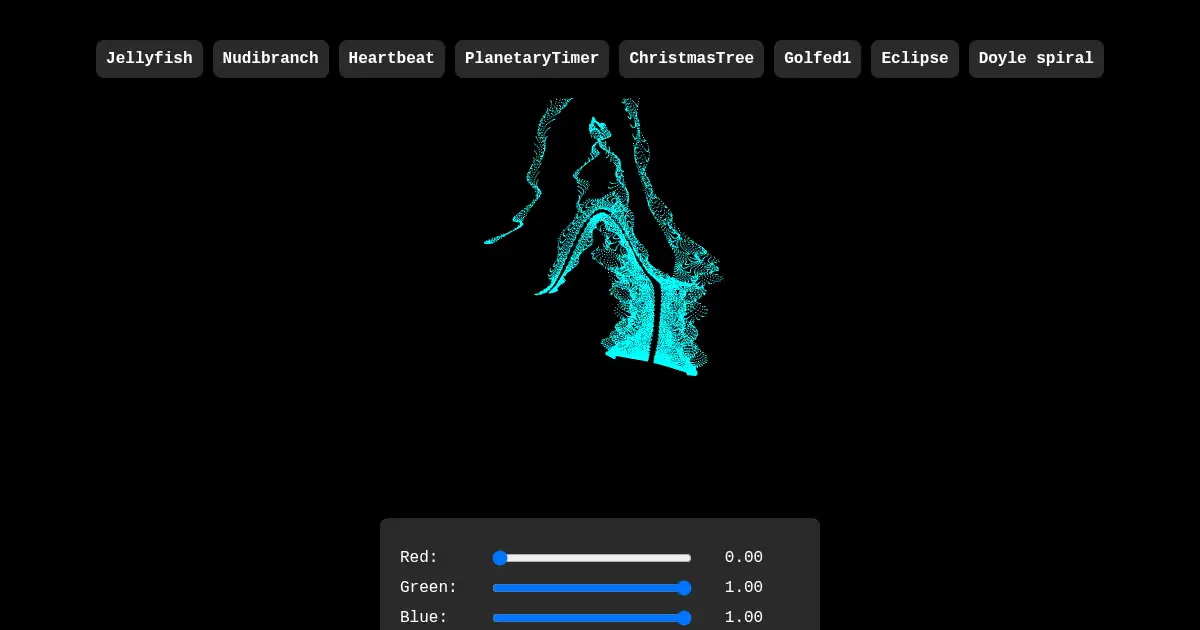Open the PlanetaryTimer preset
Screen dimensions: 1200x630
532,59
